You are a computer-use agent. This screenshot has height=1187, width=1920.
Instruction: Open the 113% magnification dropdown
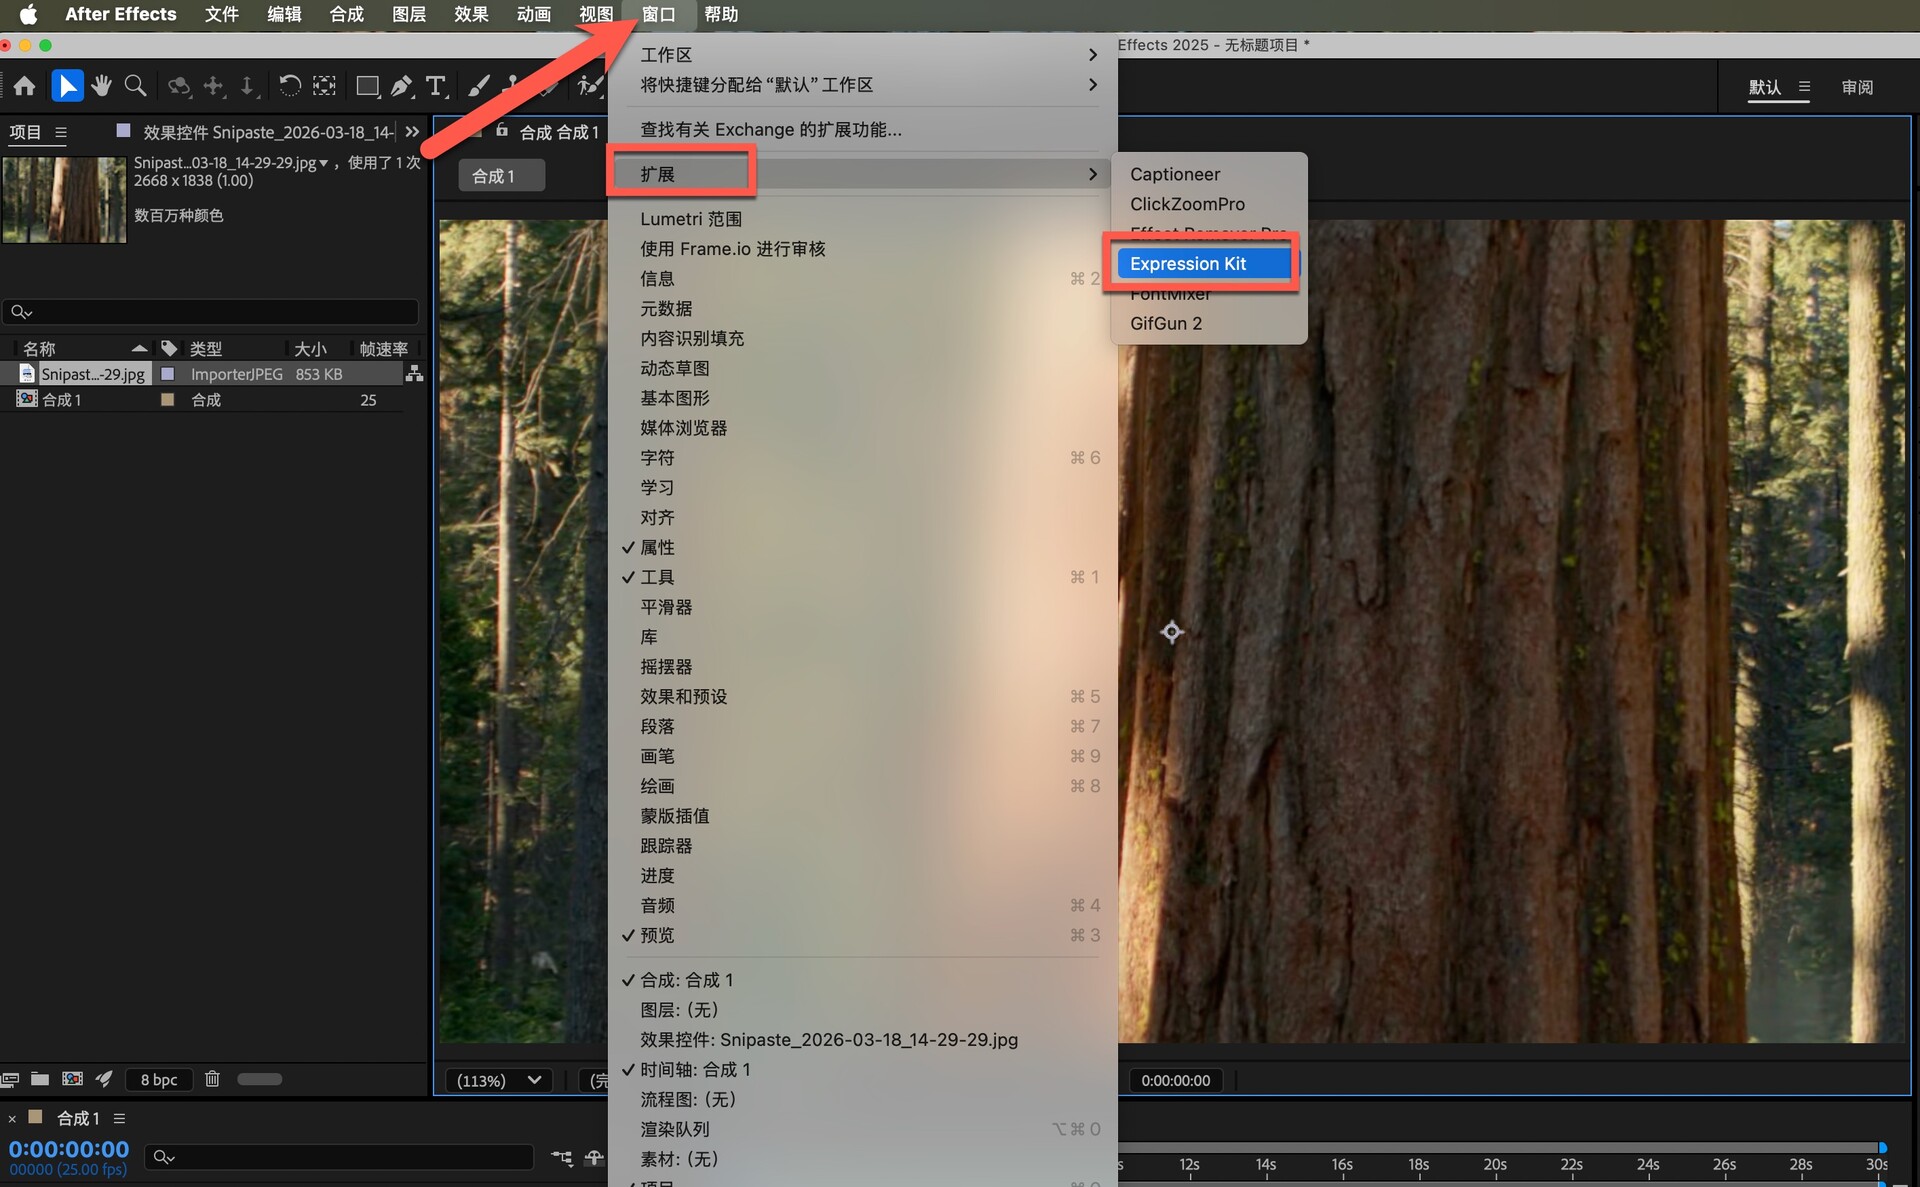pyautogui.click(x=498, y=1080)
